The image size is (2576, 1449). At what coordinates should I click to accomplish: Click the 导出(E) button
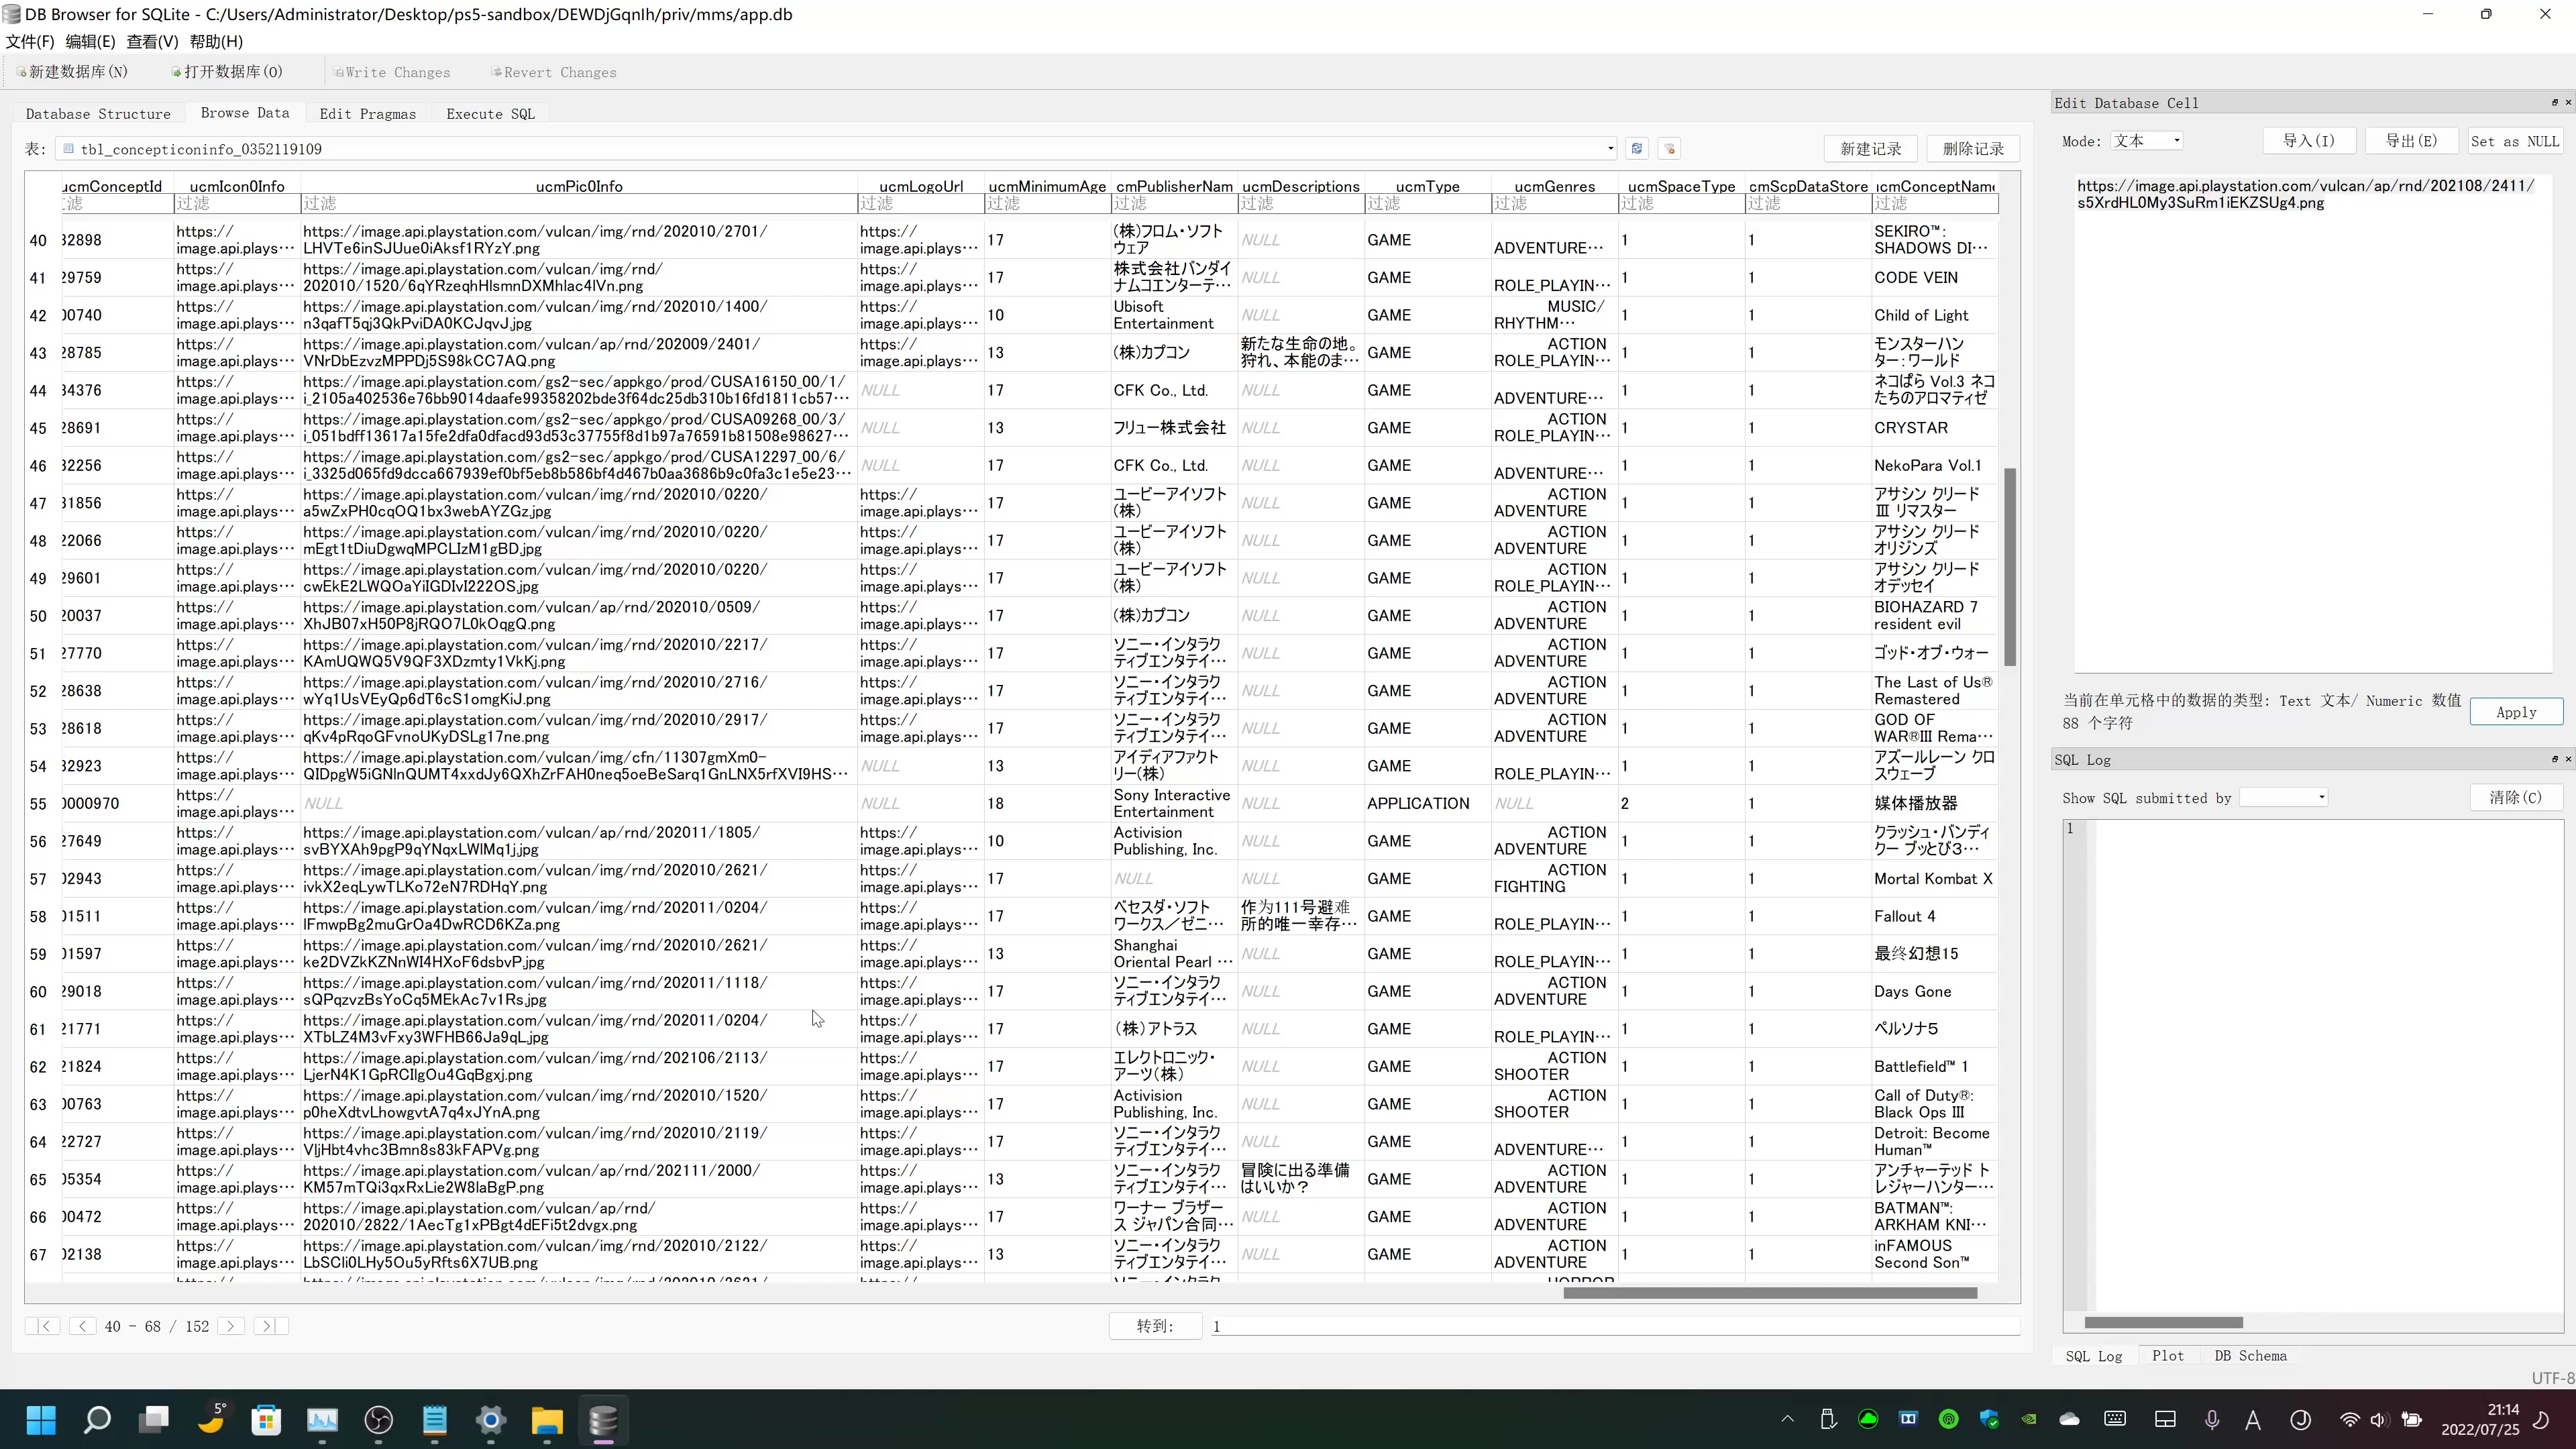2412,141
